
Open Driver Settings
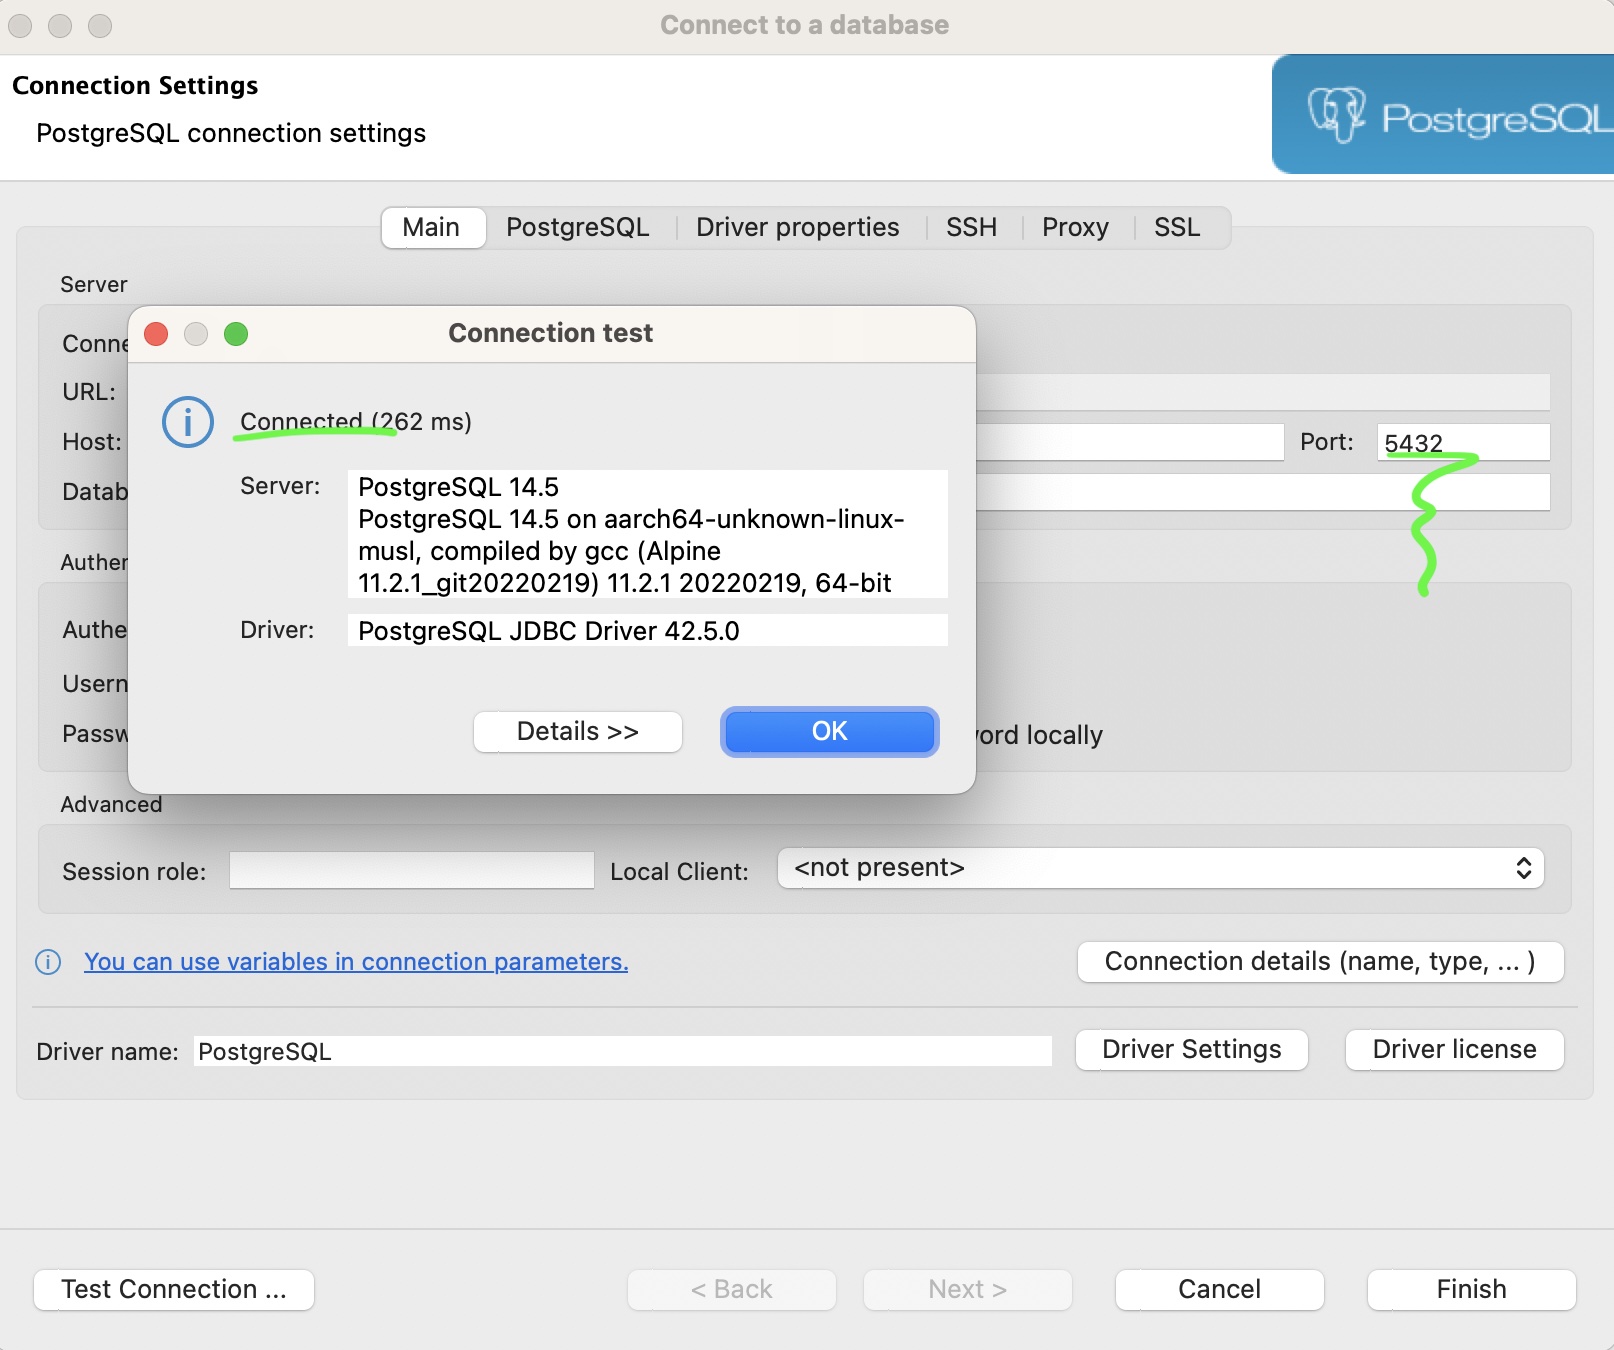[x=1192, y=1050]
